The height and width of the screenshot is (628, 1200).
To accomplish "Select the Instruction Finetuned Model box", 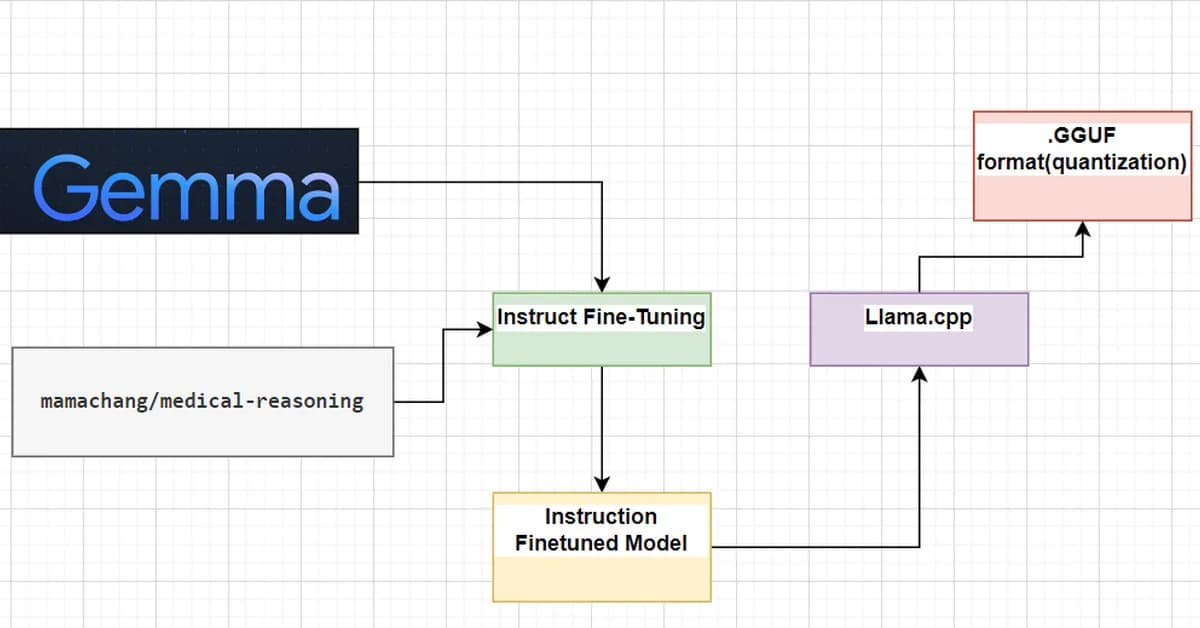I will click(602, 547).
